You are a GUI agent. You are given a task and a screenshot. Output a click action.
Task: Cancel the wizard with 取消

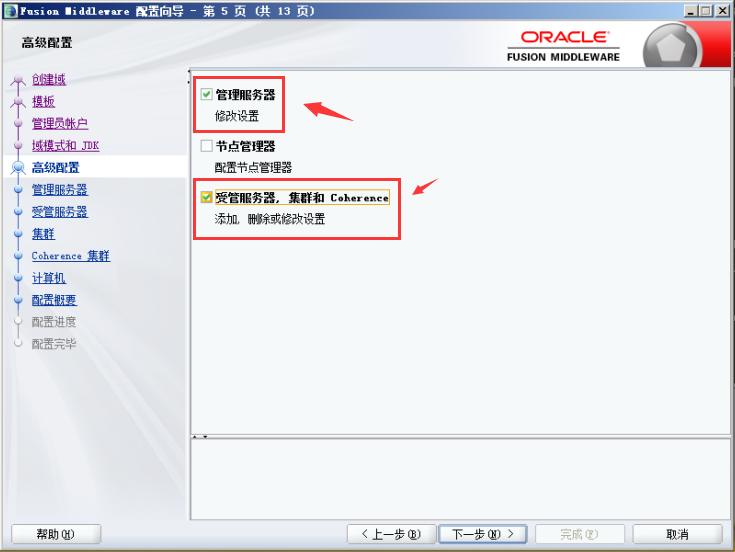pos(677,534)
